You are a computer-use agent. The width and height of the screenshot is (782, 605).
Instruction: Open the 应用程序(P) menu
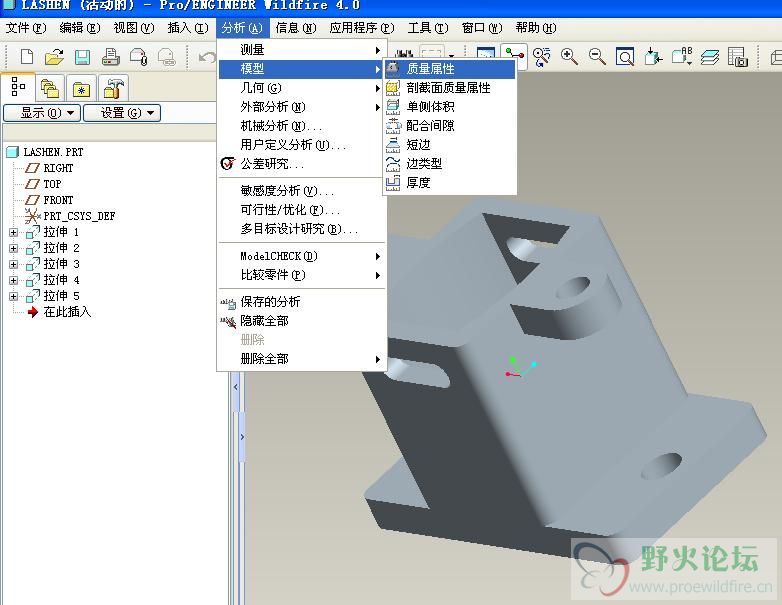tap(362, 28)
